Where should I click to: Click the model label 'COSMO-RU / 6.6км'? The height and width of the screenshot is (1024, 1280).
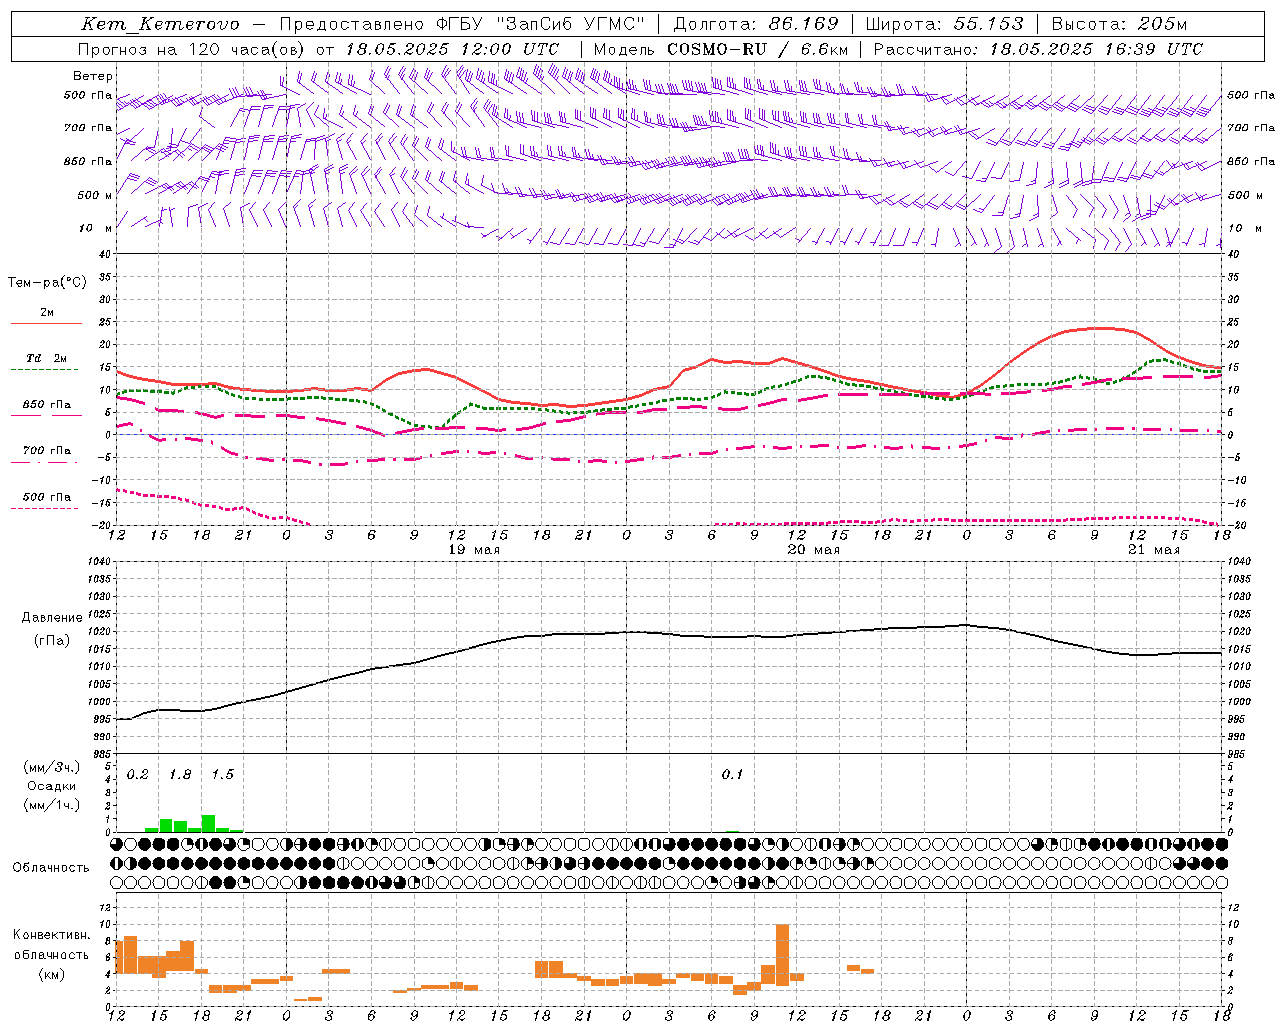point(757,49)
